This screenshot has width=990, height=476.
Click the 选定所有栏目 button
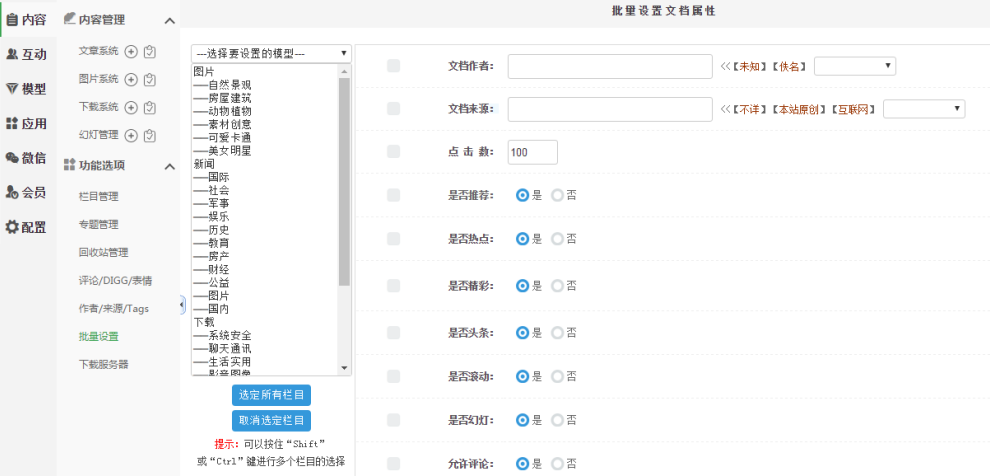click(x=271, y=395)
